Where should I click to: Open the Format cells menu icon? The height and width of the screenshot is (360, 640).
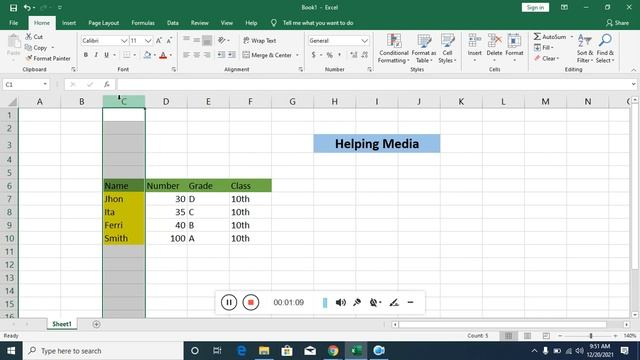[514, 41]
